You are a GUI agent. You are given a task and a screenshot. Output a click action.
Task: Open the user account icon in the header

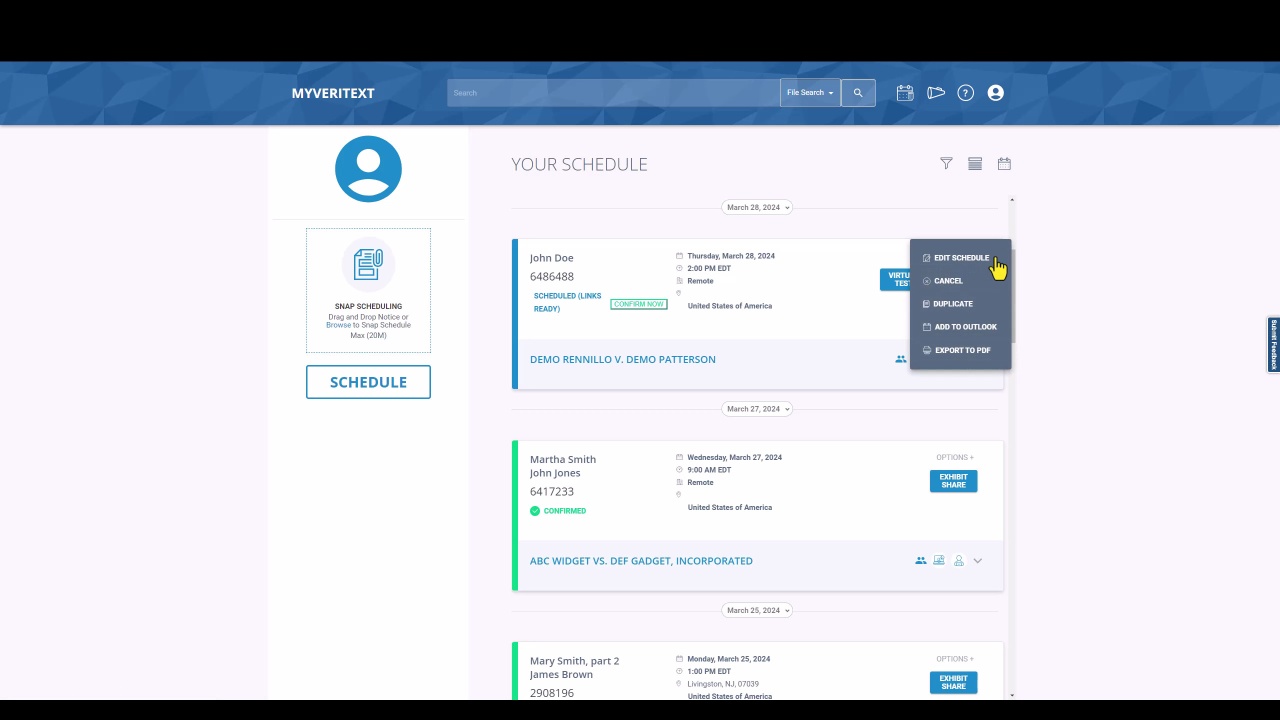coord(995,93)
